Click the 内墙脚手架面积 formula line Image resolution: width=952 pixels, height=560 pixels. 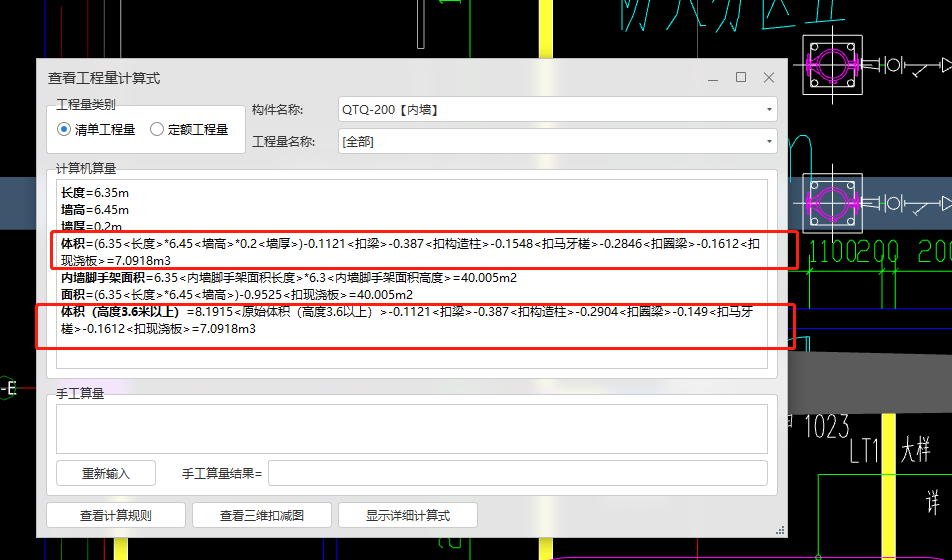tap(289, 278)
